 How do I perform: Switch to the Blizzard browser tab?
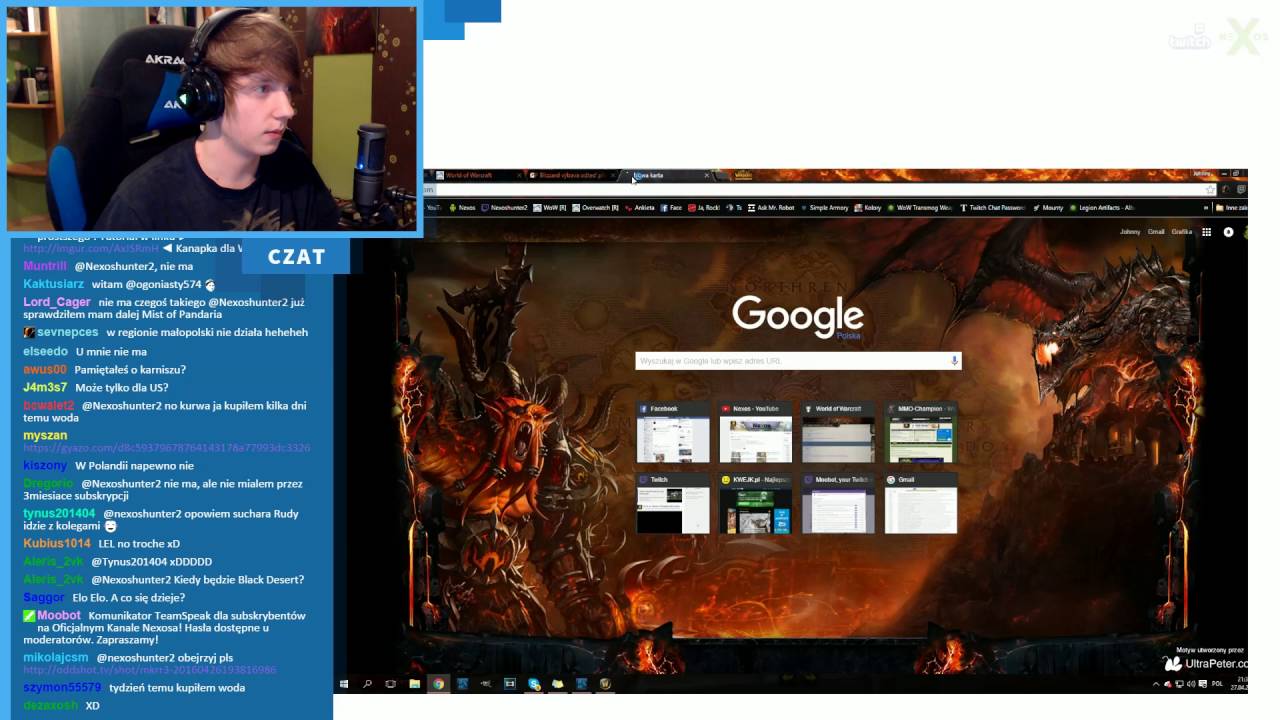tap(573, 175)
